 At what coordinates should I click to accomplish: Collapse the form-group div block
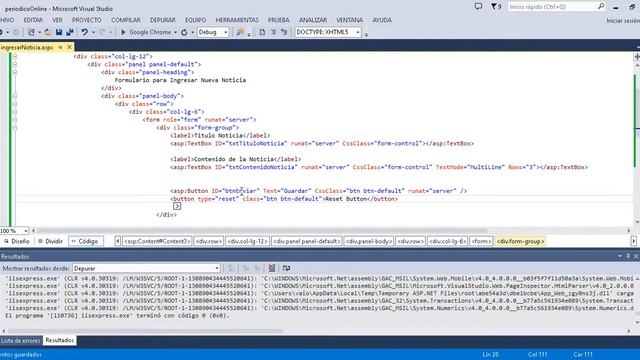tap(15, 128)
